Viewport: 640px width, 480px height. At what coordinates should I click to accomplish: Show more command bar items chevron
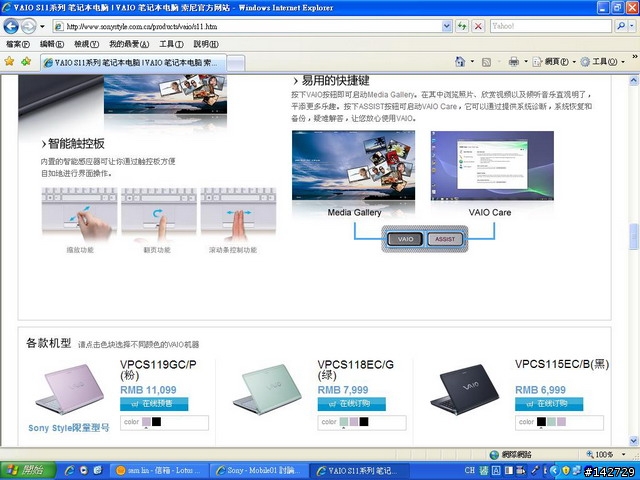(x=635, y=56)
